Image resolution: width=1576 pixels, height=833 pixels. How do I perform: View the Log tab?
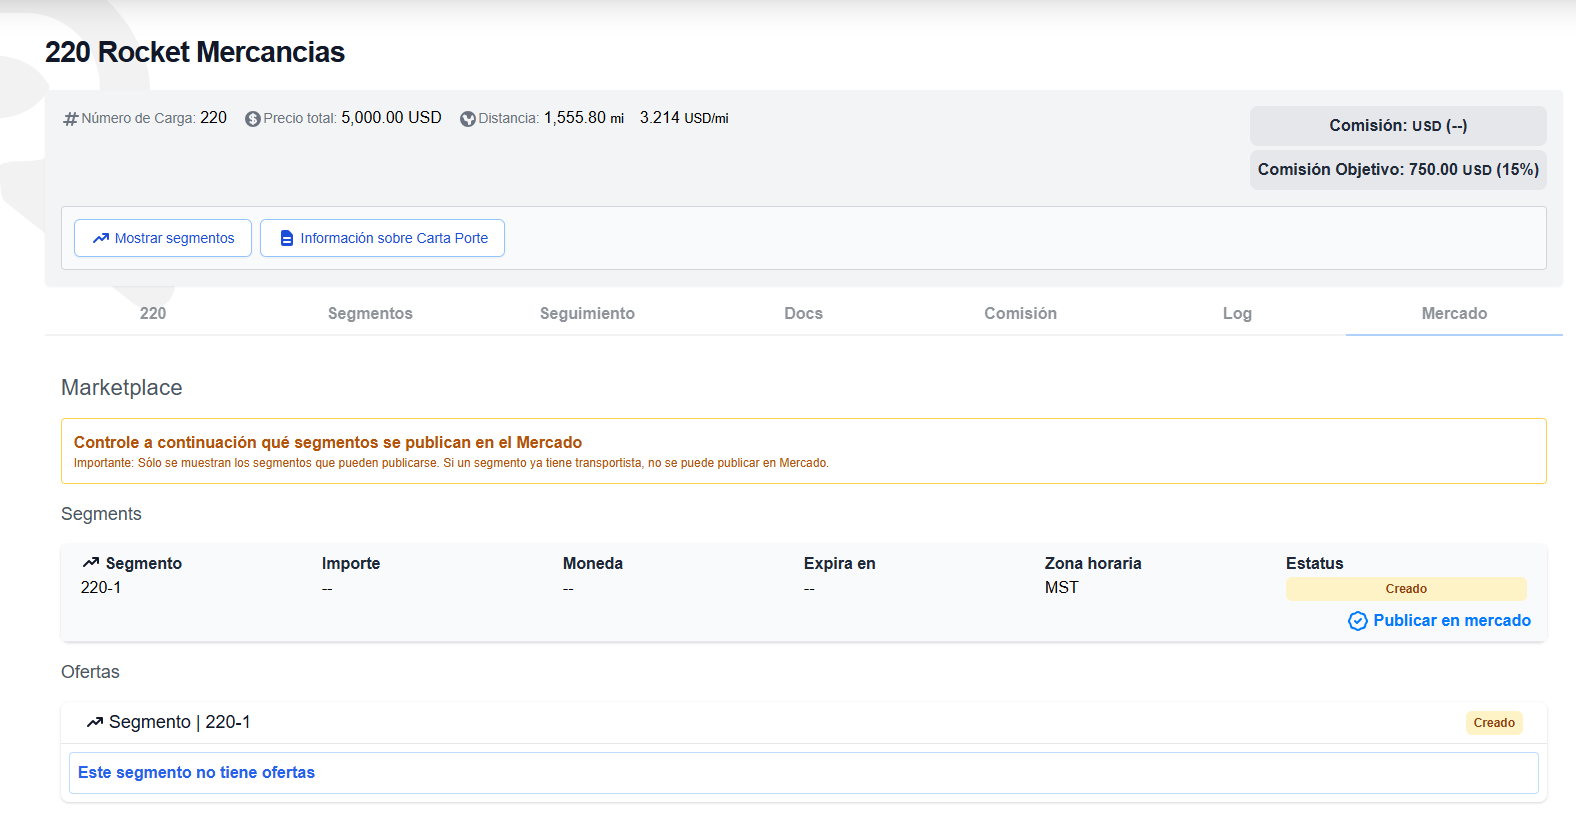click(x=1237, y=313)
